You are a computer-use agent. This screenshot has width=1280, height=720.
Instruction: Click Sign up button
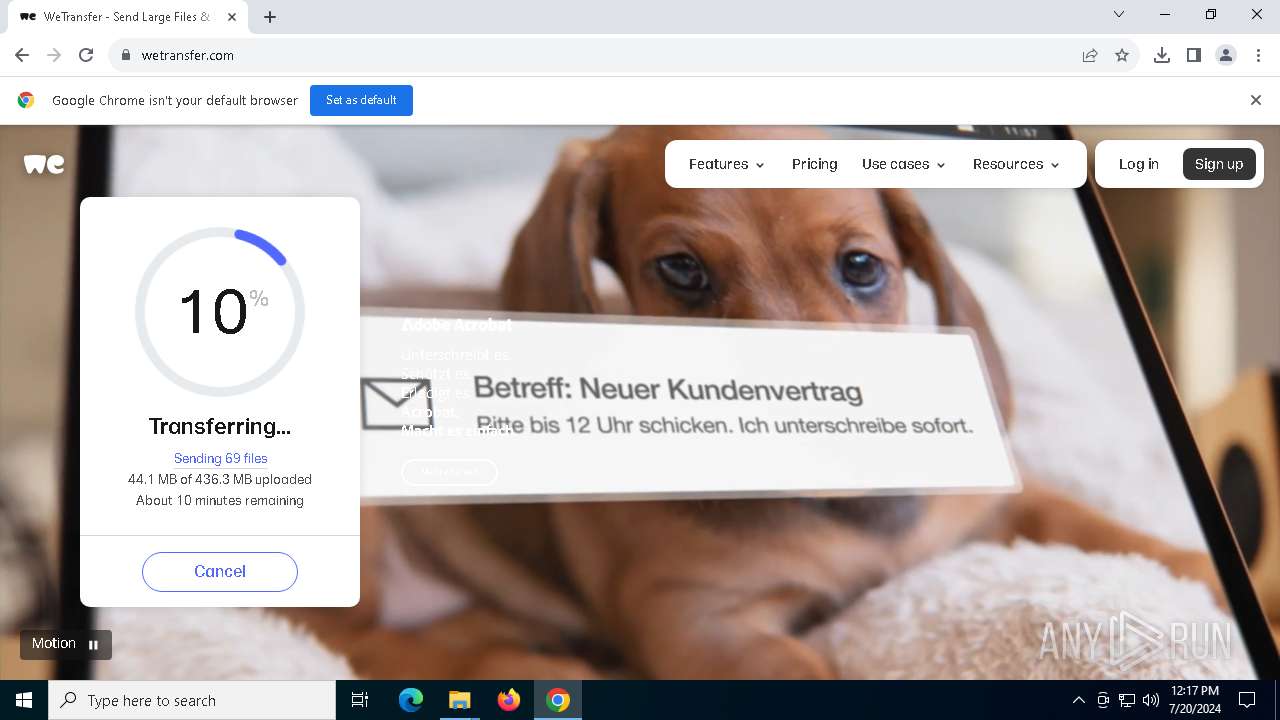[1219, 164]
